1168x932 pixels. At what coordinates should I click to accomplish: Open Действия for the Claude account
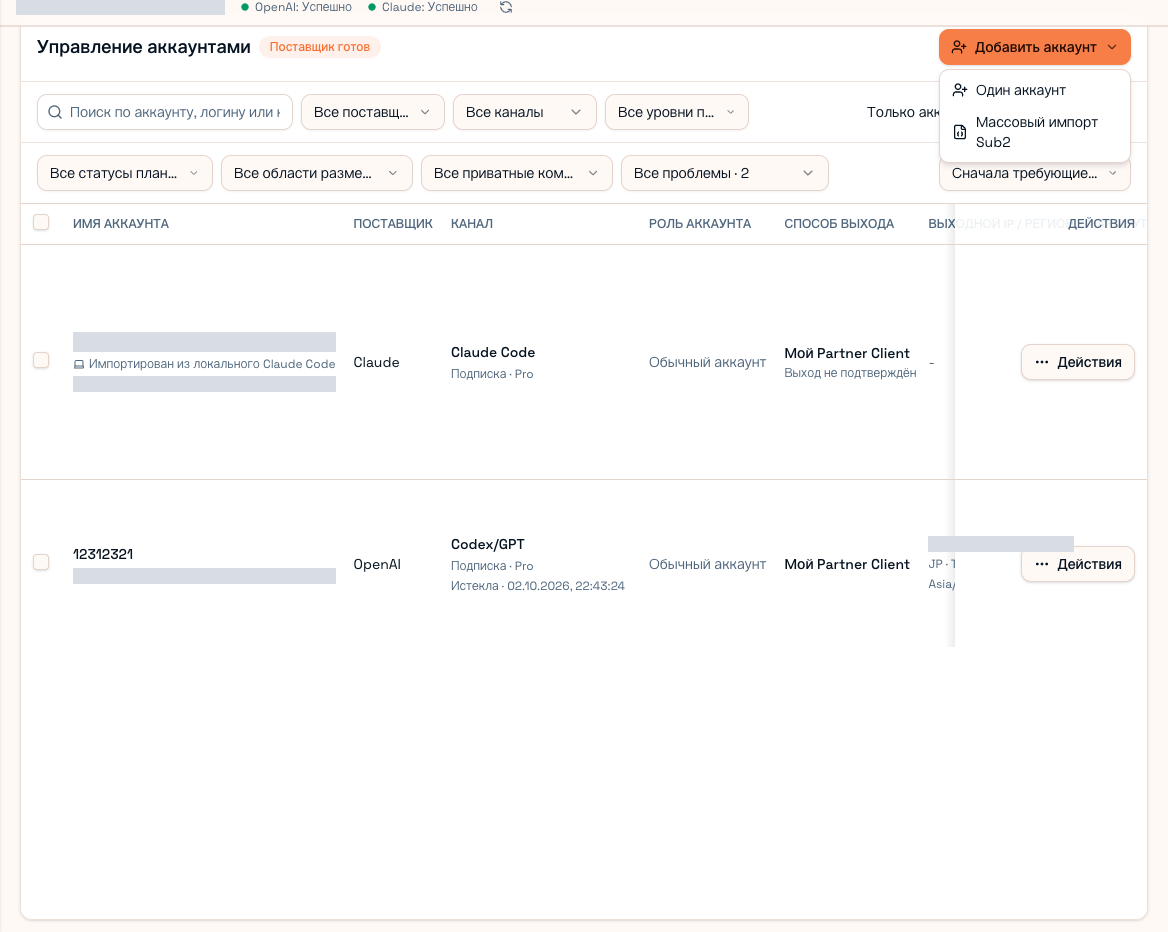tap(1077, 362)
